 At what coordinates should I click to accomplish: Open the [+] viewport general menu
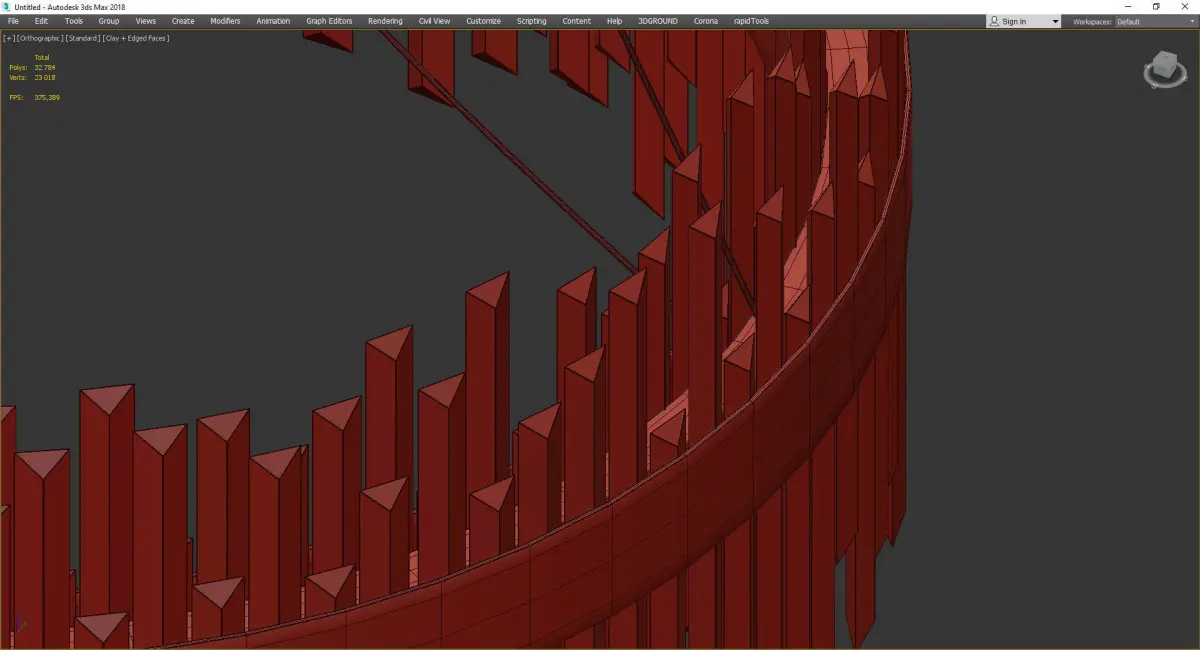pyautogui.click(x=8, y=38)
